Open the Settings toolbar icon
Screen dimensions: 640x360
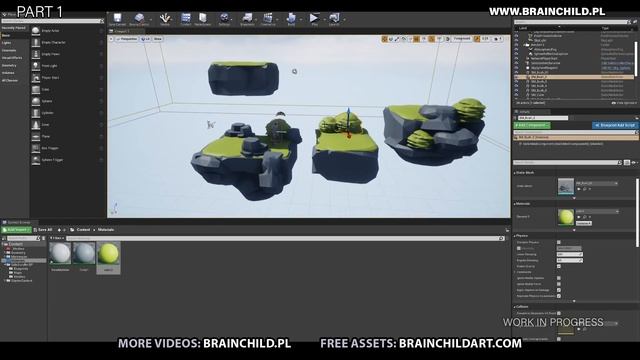[x=224, y=18]
